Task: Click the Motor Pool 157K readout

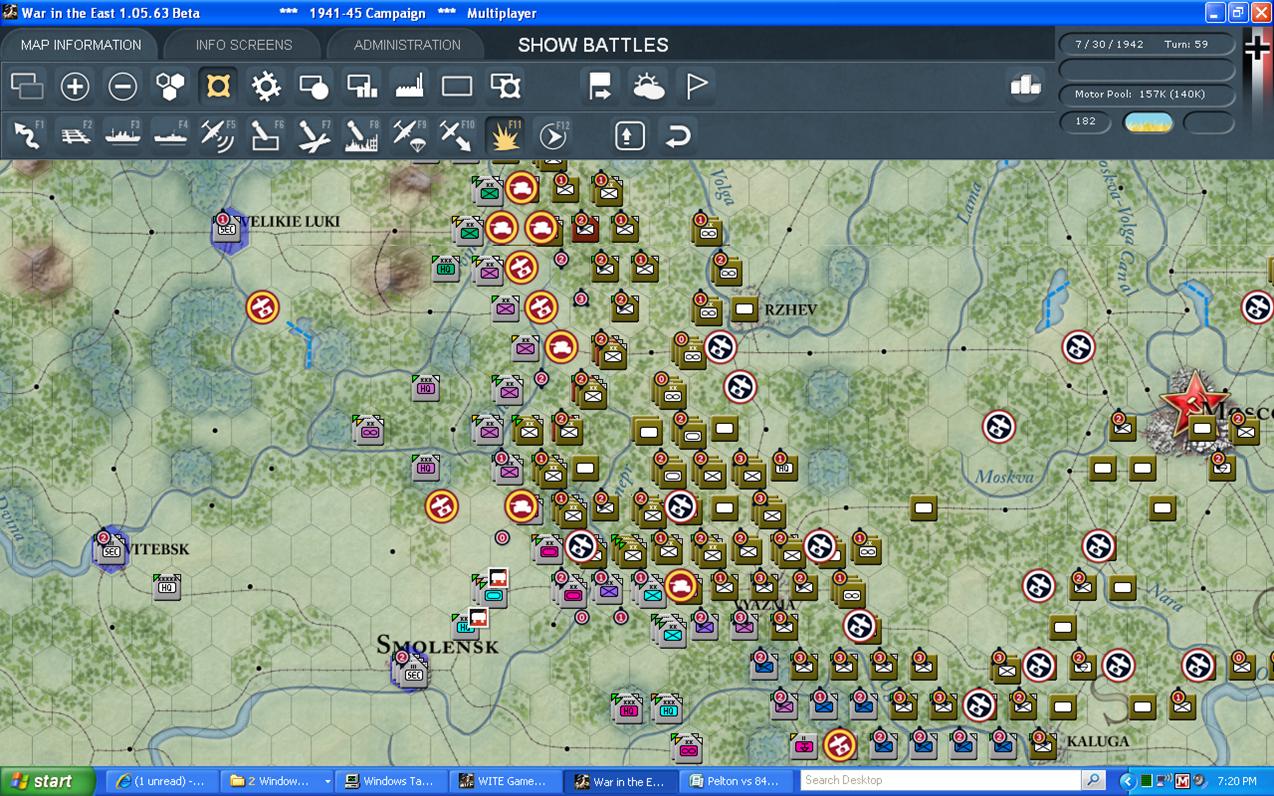Action: 1147,94
